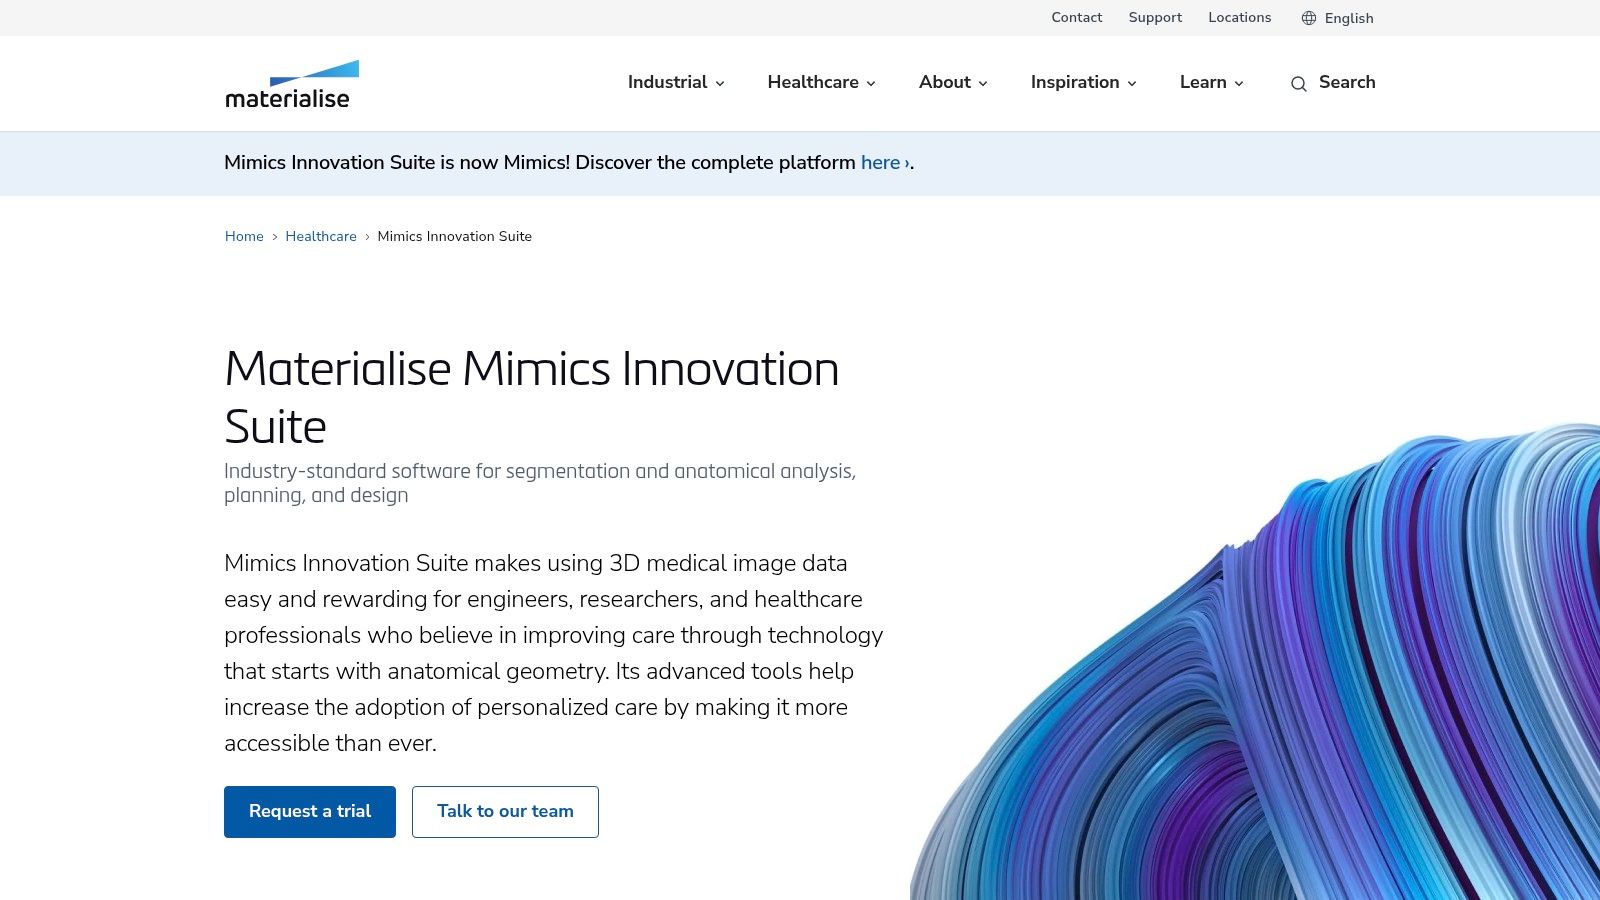This screenshot has height=900, width=1600.
Task: Expand the Inspiration menu chevron
Action: [x=1132, y=83]
